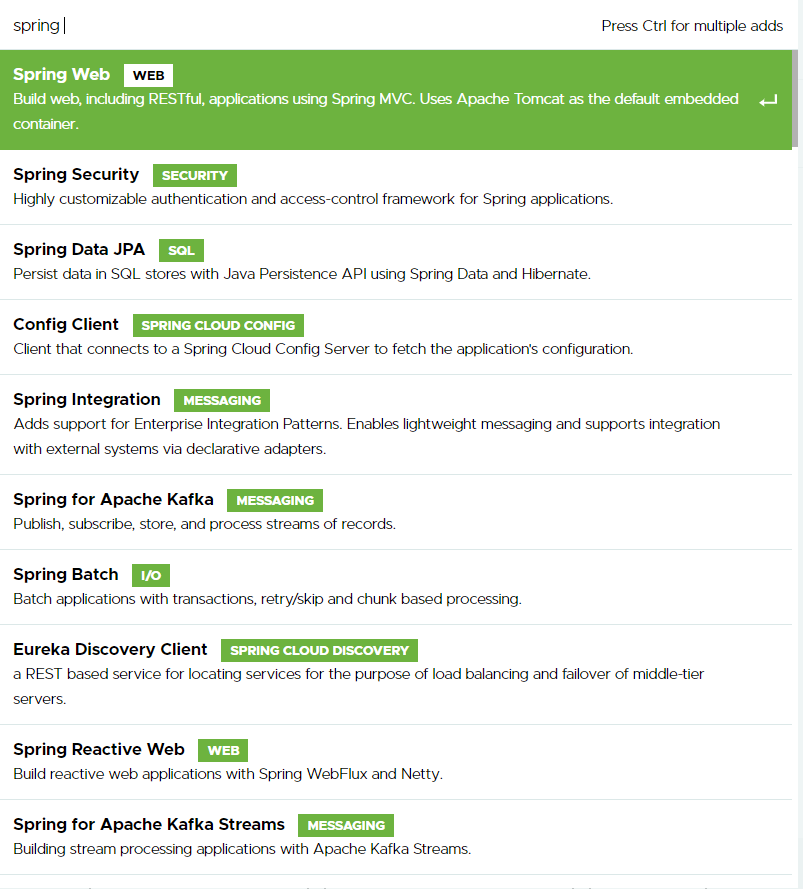Select the Spring Reactive Web dependency
Viewport: 803px width, 889px height.
point(396,762)
